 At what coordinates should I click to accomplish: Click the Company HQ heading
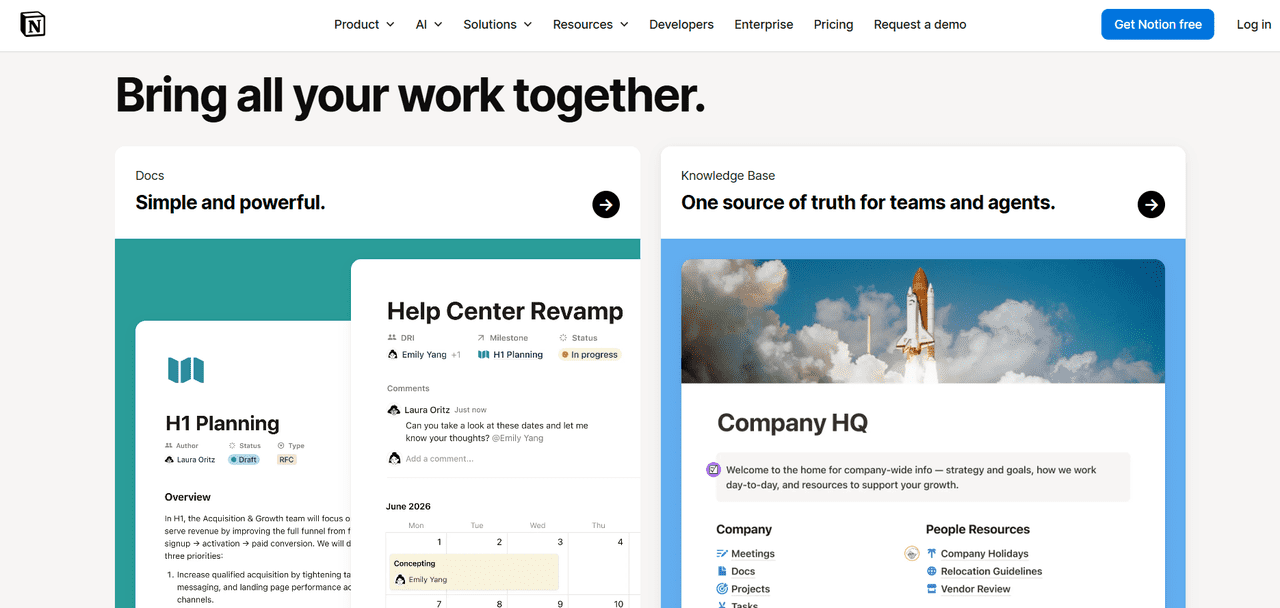point(792,423)
